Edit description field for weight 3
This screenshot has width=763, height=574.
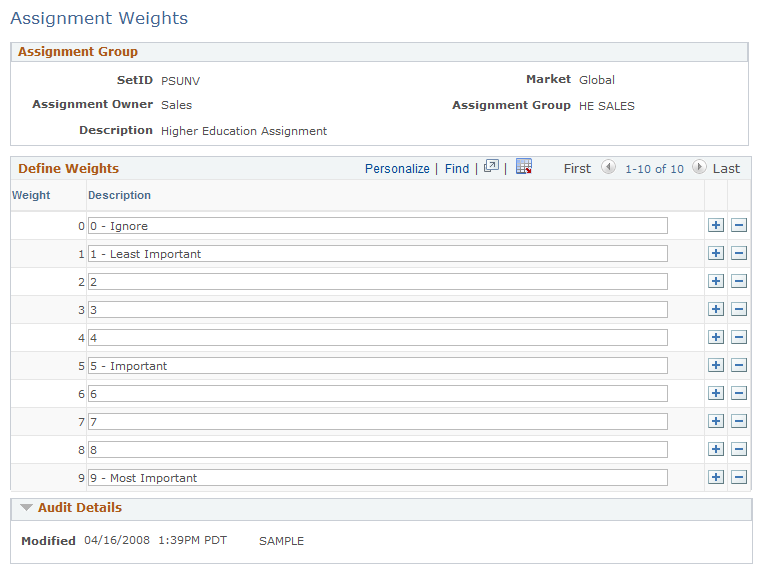(378, 309)
